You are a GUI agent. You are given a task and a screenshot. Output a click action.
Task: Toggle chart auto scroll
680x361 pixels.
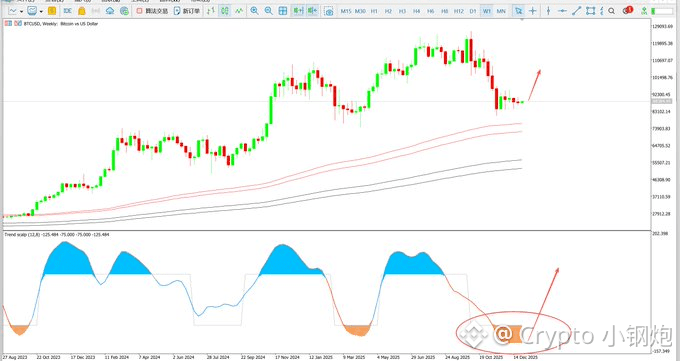298,11
